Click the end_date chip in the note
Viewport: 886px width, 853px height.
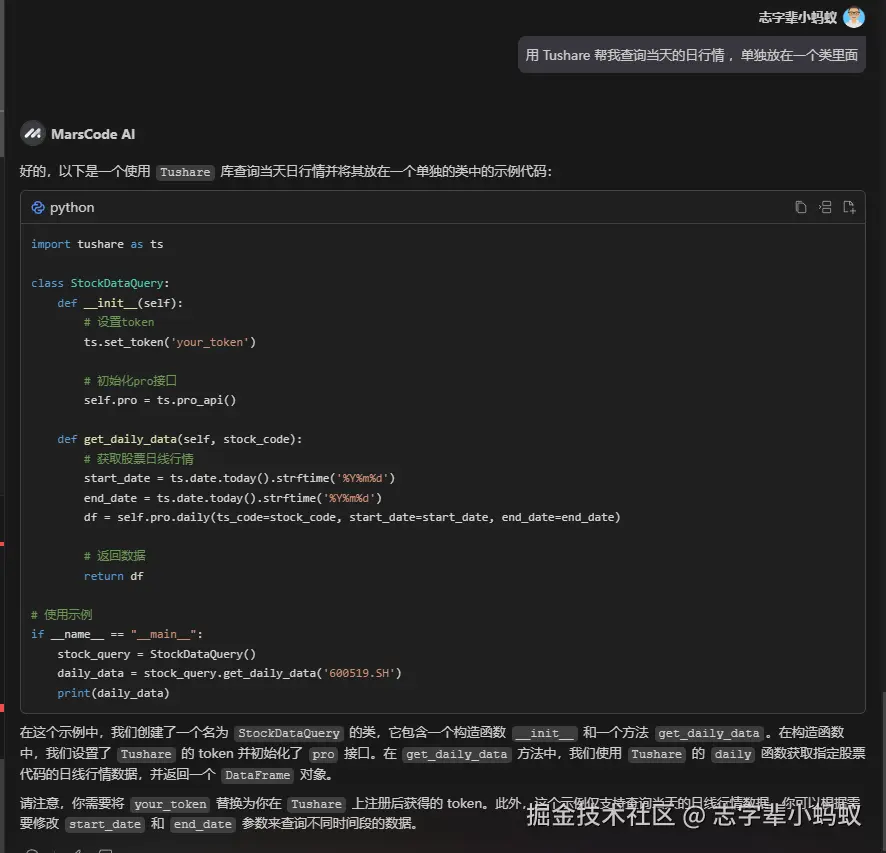(202, 824)
